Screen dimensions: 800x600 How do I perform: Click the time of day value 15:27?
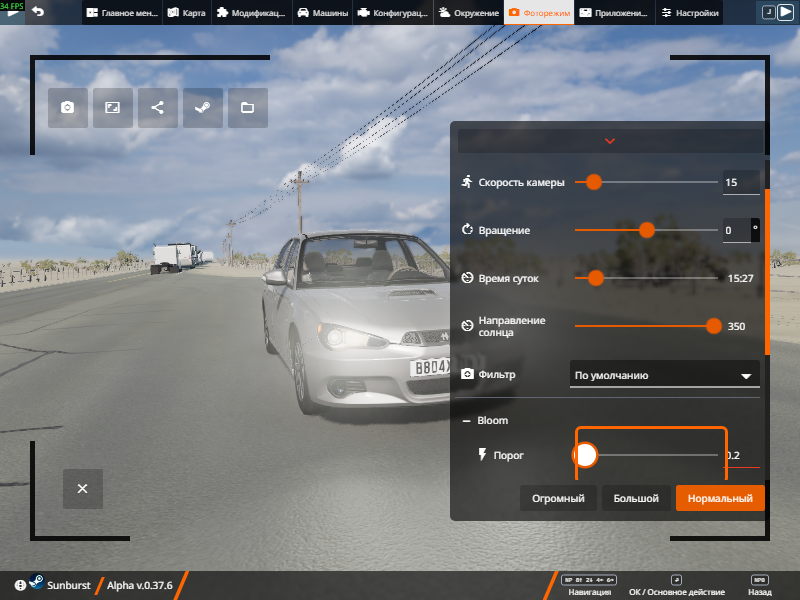tap(740, 278)
